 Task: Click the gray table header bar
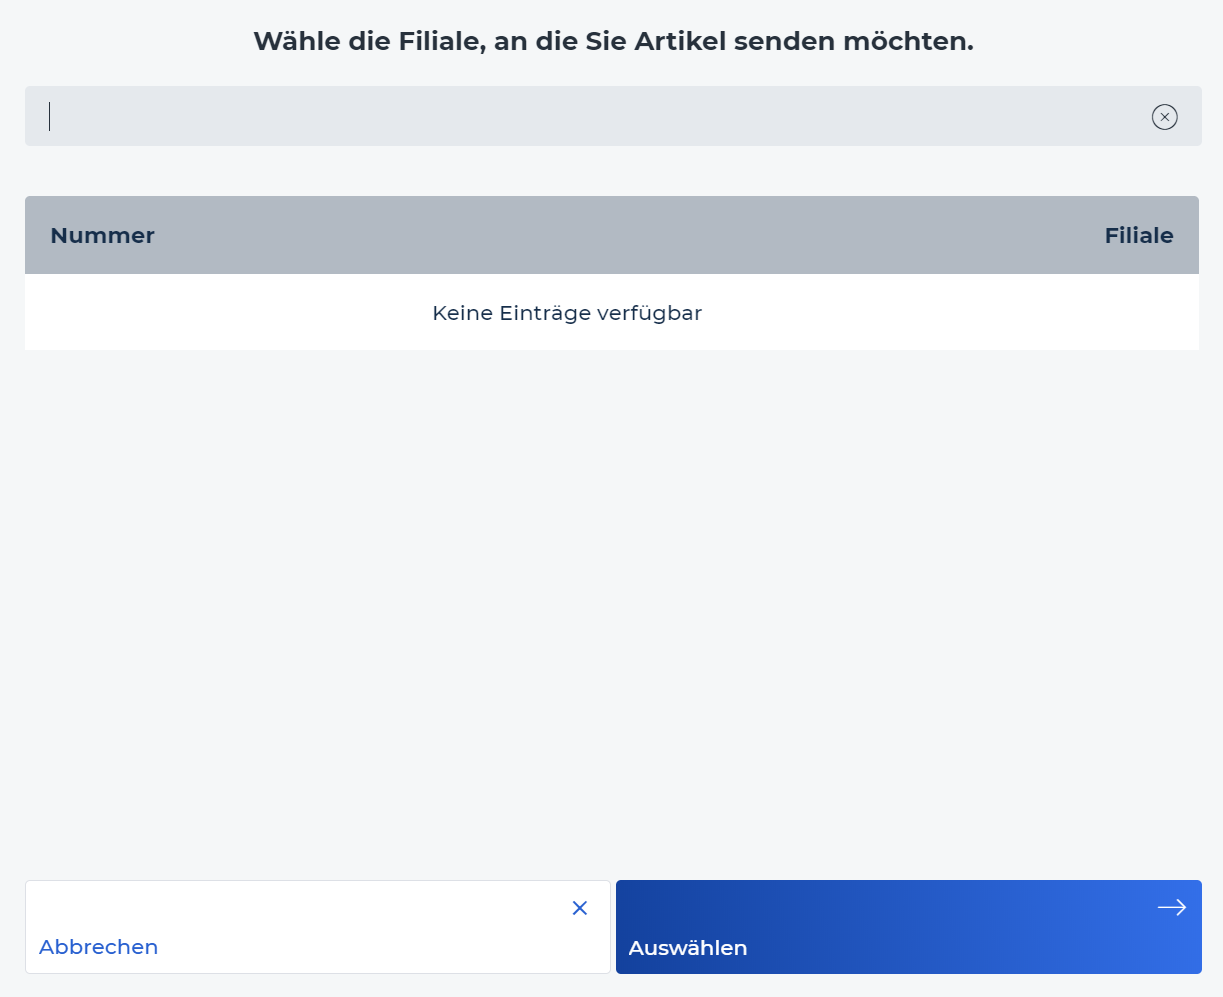612,235
